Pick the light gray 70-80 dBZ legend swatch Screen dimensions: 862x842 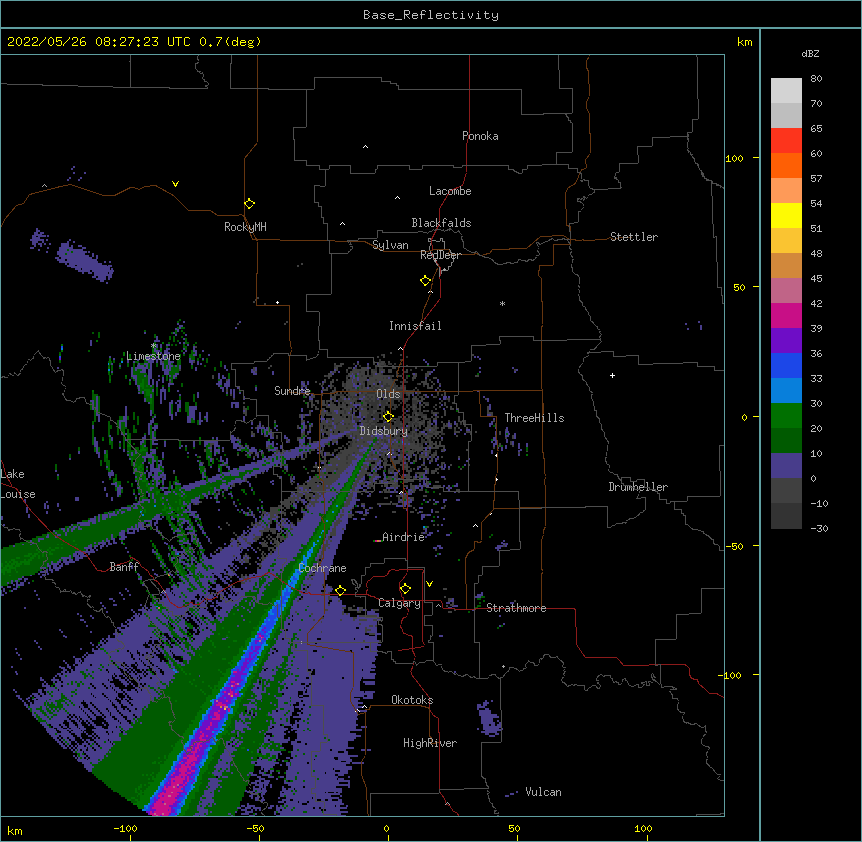tap(786, 91)
